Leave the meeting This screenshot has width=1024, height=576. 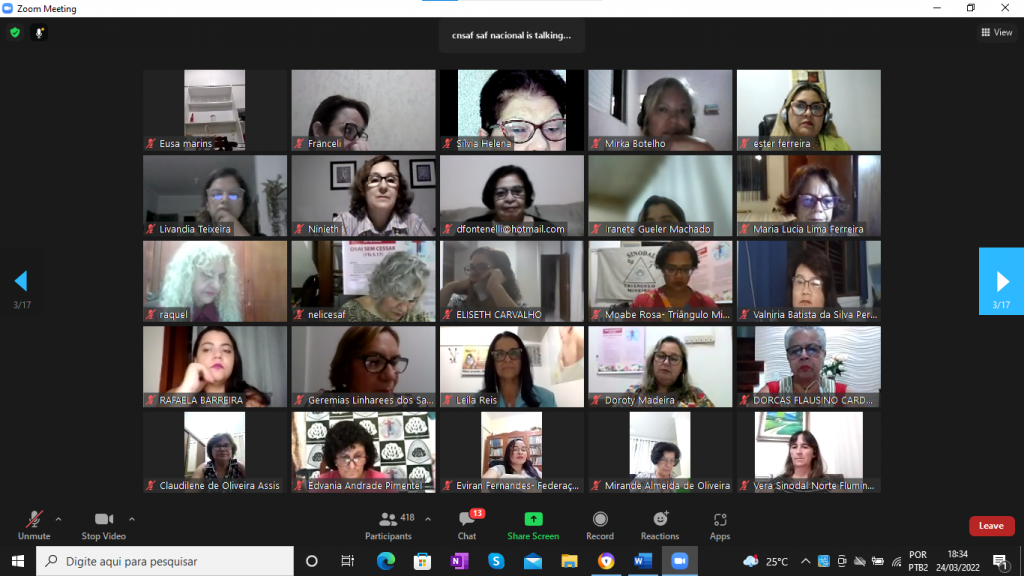(x=991, y=526)
